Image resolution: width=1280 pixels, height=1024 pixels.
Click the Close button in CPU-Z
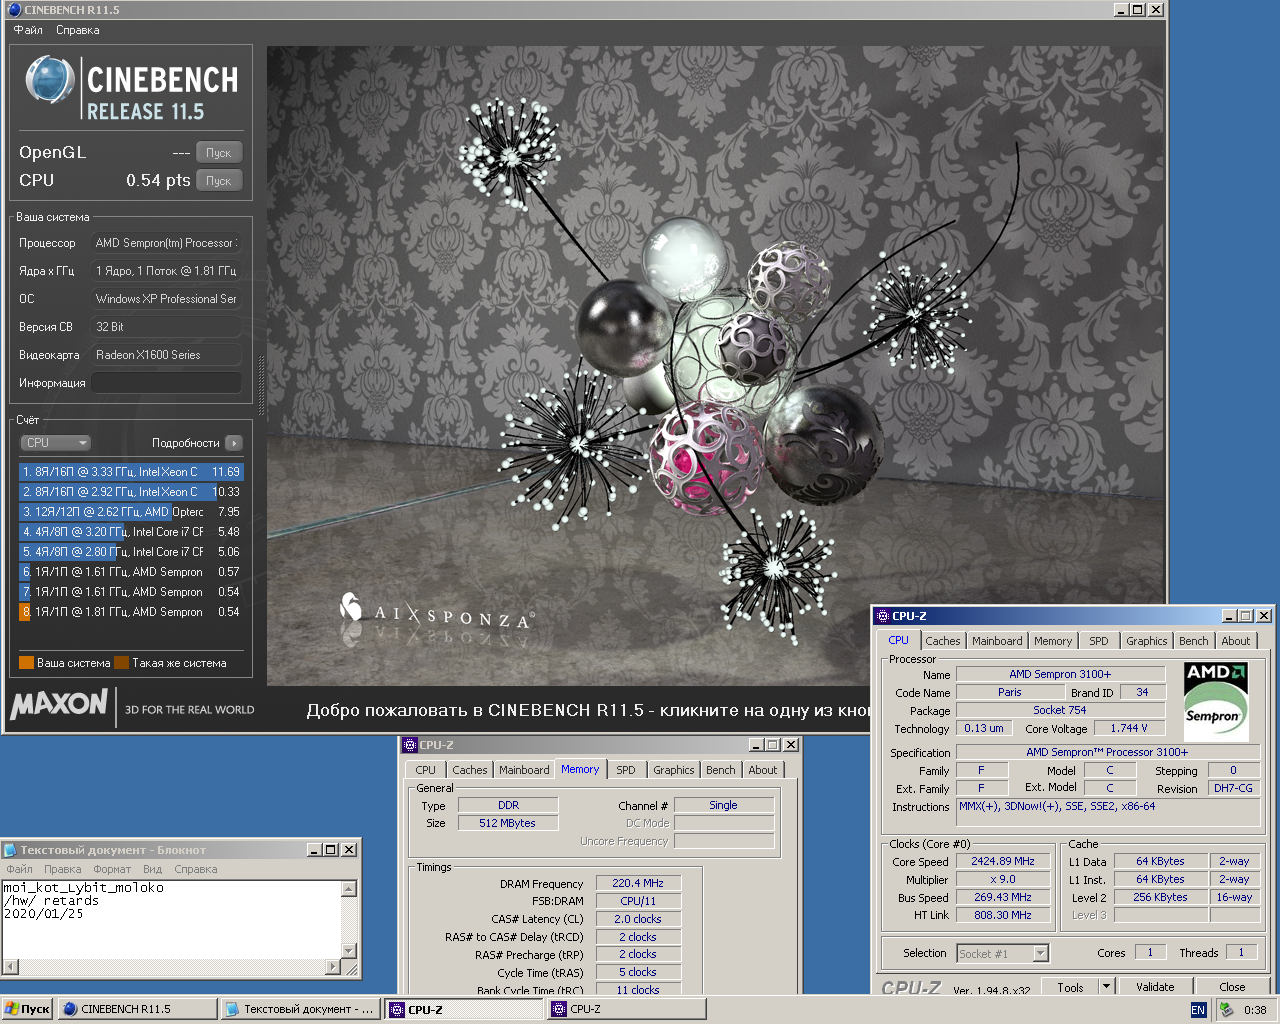tap(1232, 987)
